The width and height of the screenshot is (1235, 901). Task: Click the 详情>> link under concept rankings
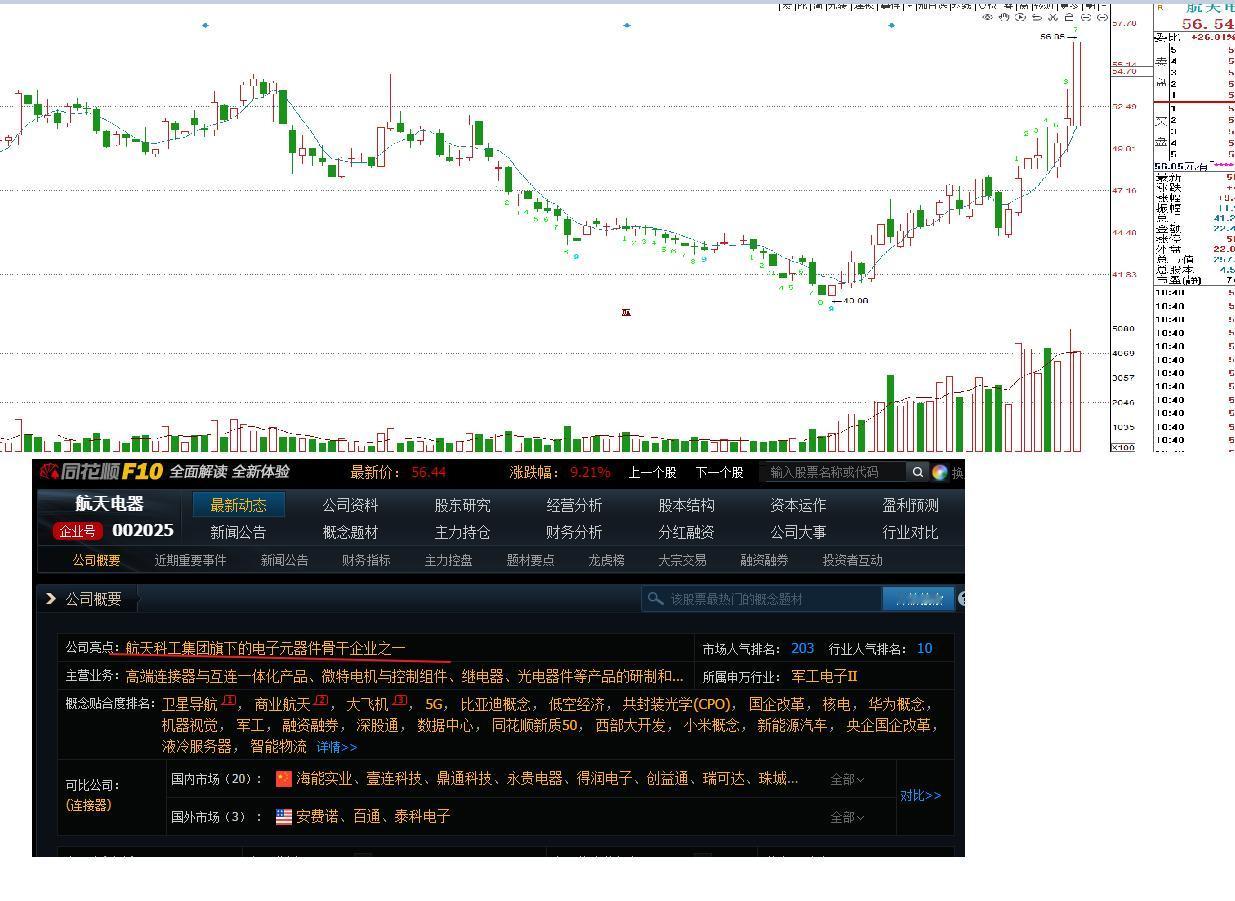point(336,747)
